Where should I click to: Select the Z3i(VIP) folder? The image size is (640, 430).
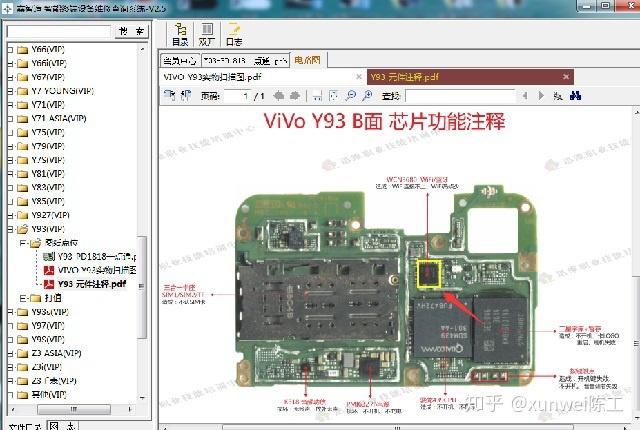47,367
